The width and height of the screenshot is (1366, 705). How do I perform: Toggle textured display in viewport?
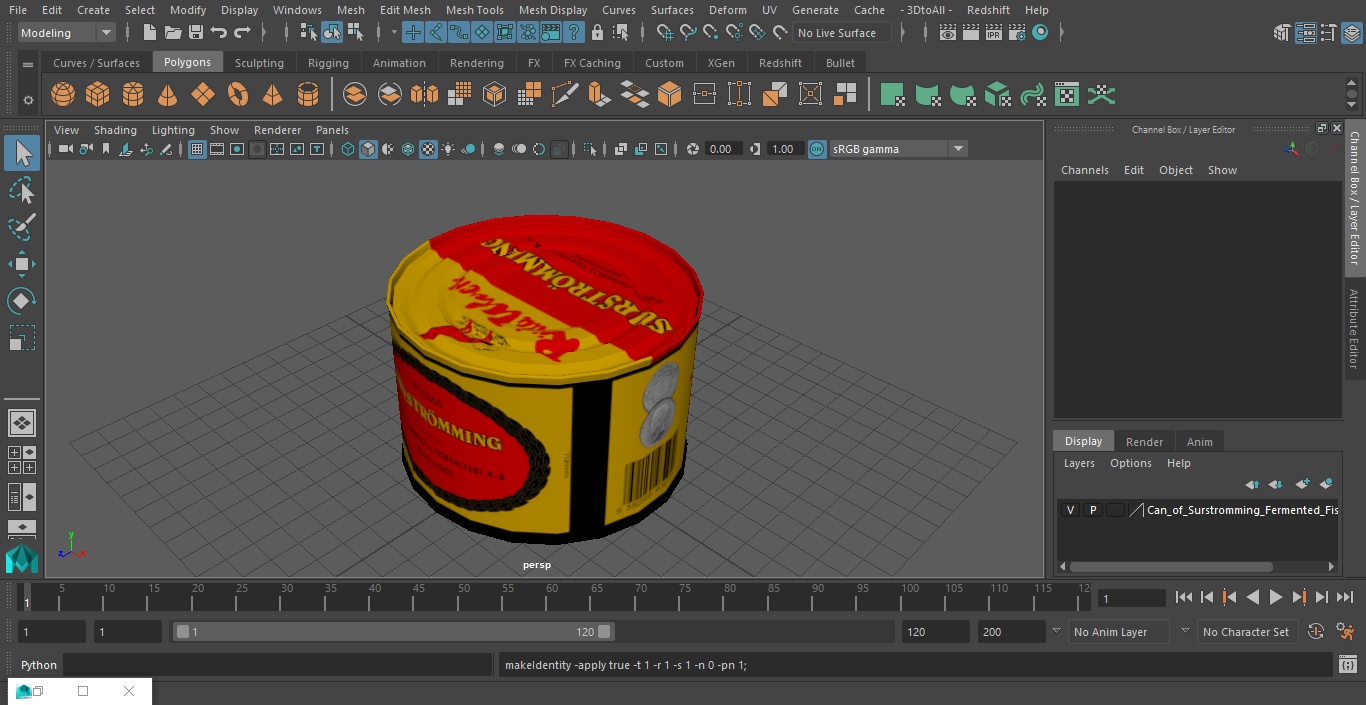pos(428,149)
